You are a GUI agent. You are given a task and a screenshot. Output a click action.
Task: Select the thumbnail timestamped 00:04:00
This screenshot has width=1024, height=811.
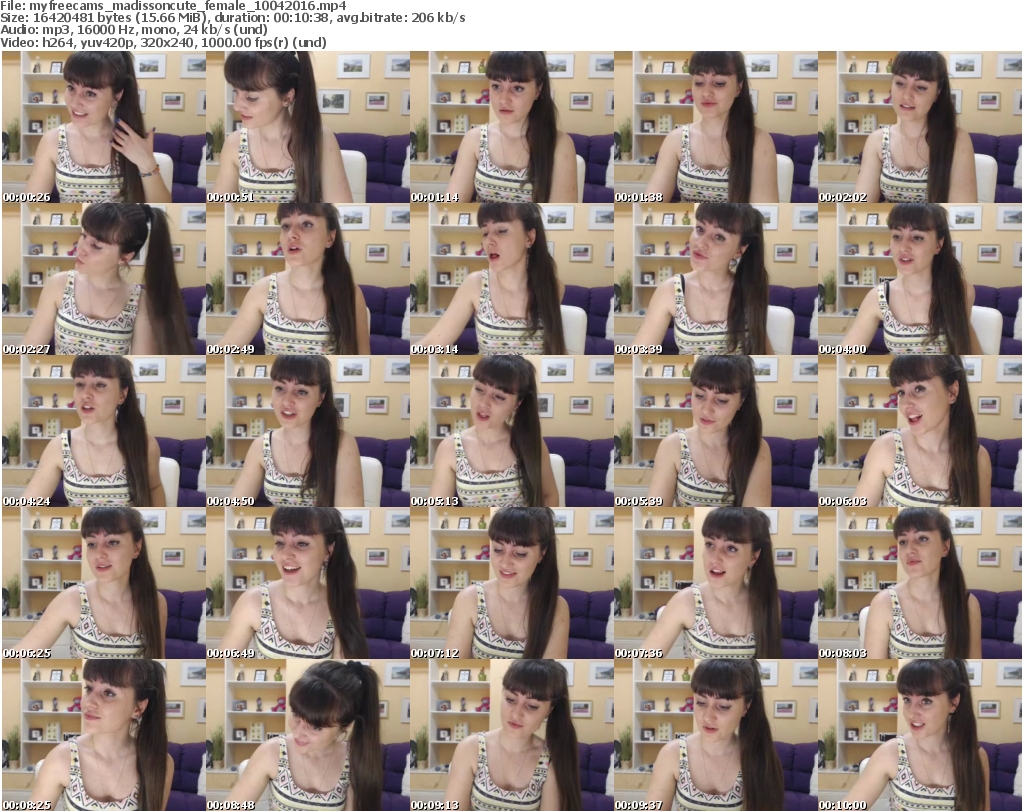pos(920,279)
